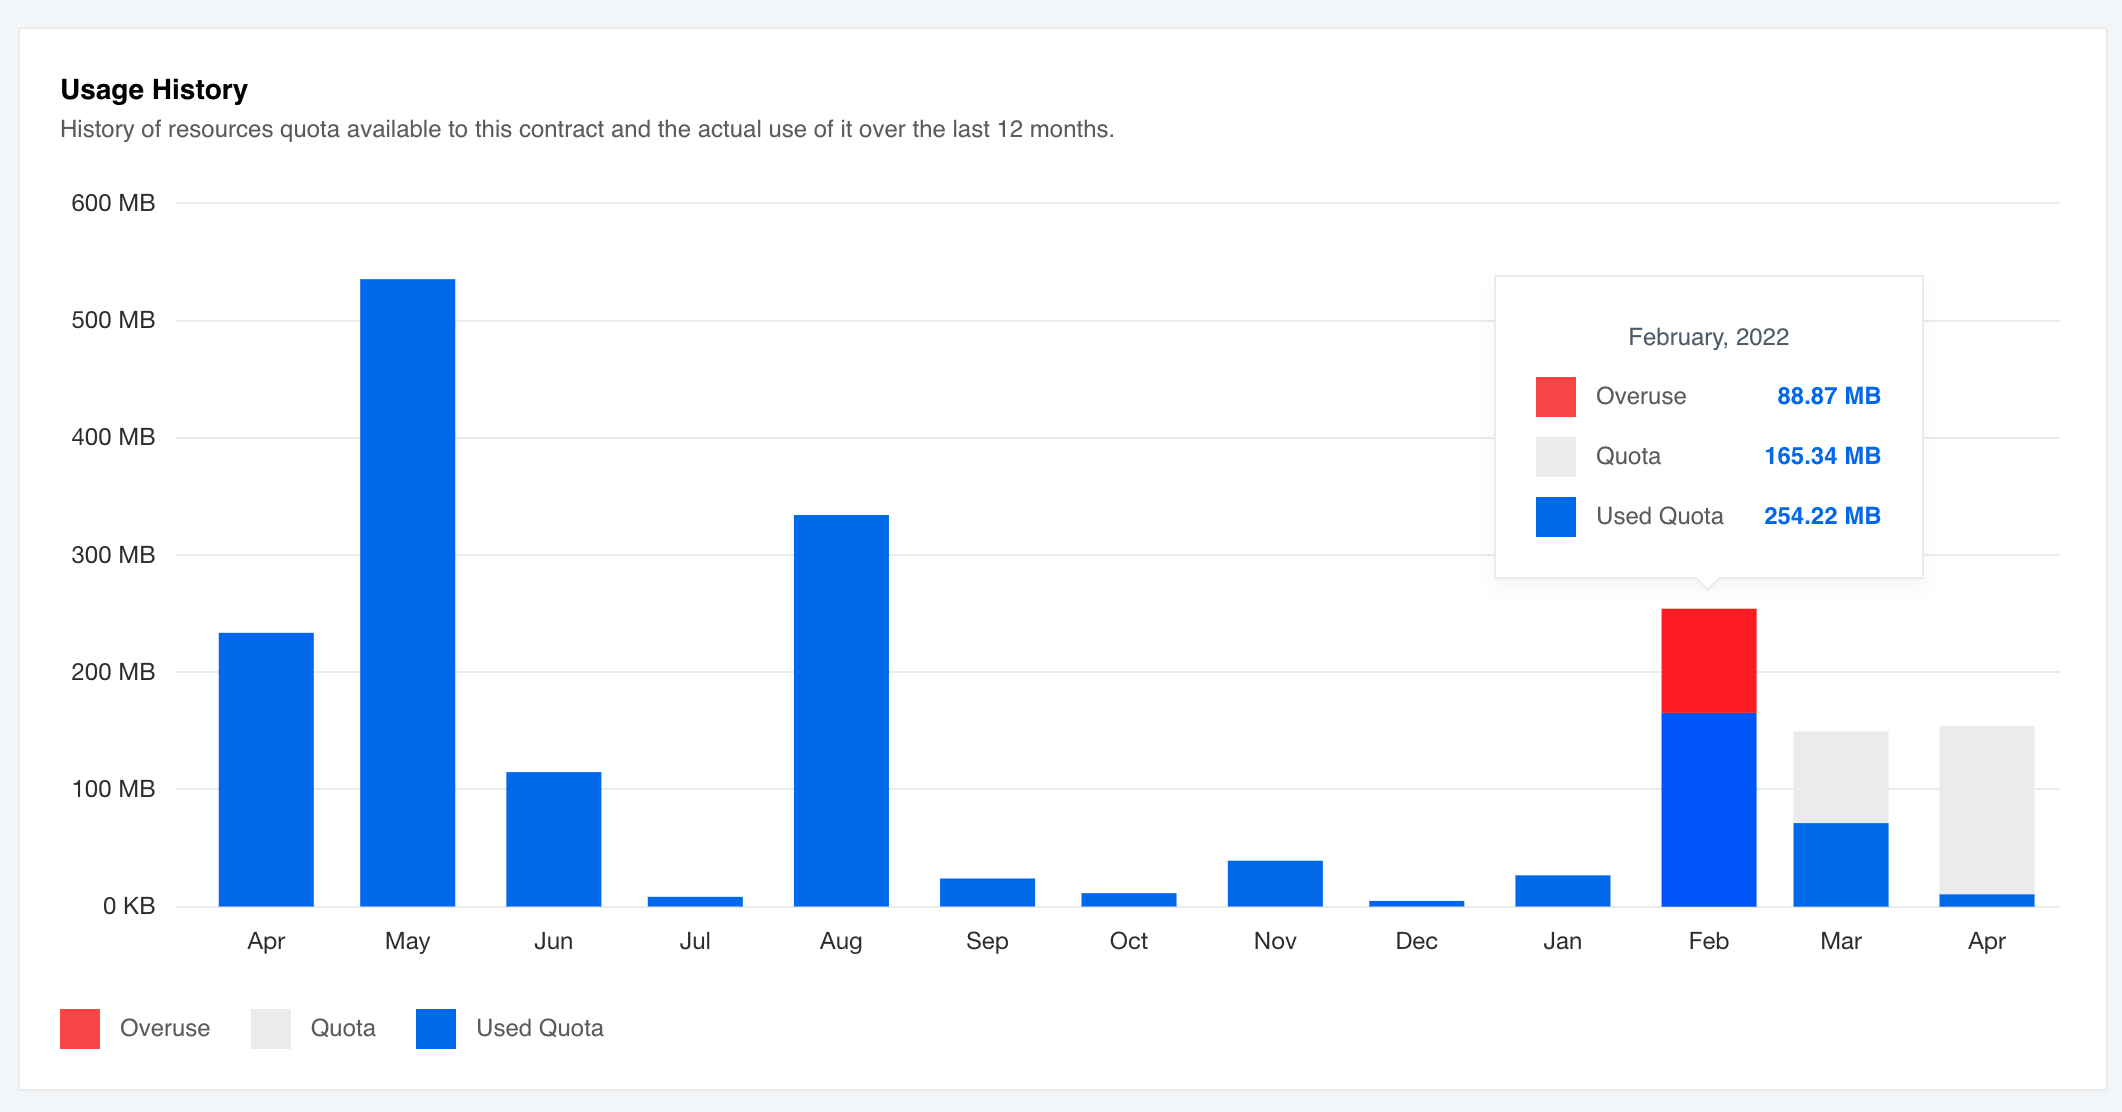Click the red Overuse legend swatch
2122x1112 pixels.
pos(80,1028)
